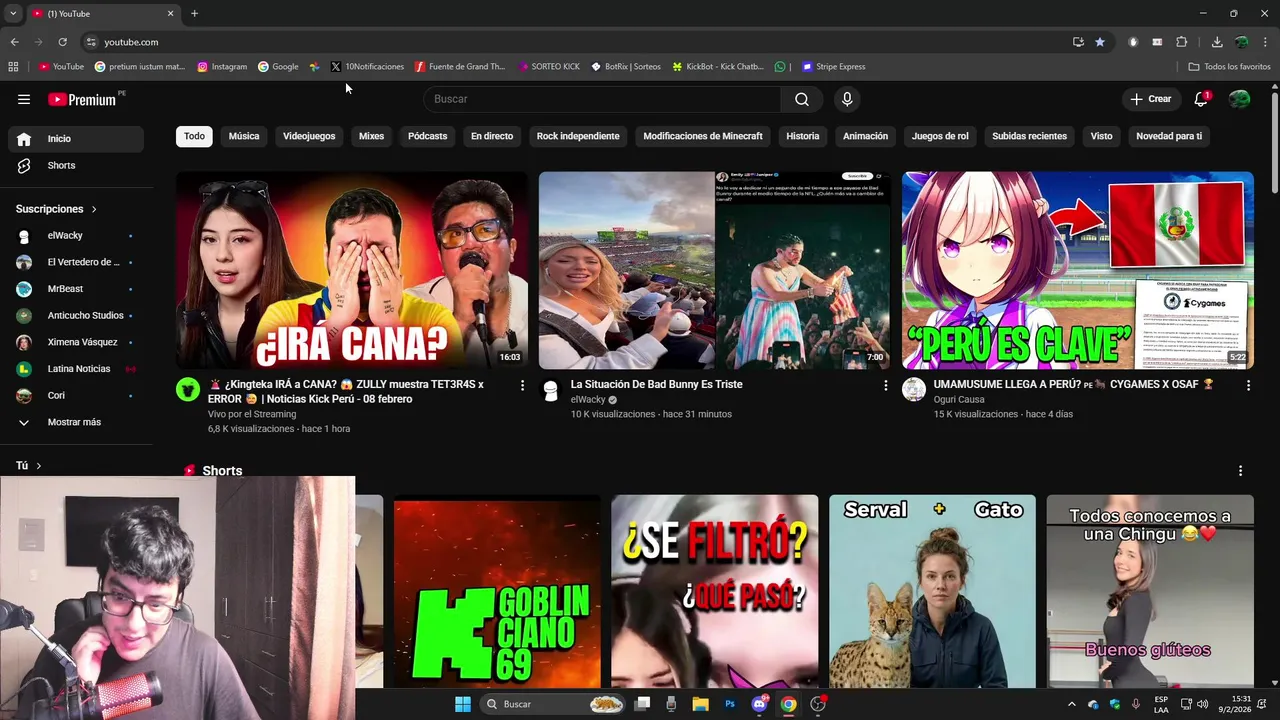
Task: Open the Todos los favoritos folder
Action: tap(1229, 67)
